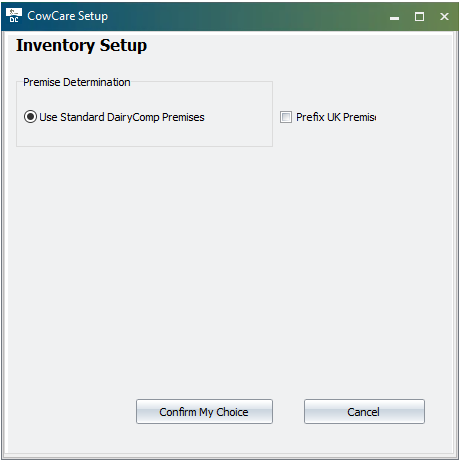
Task: Click blank space between Confirm and Cancel
Action: (288, 412)
